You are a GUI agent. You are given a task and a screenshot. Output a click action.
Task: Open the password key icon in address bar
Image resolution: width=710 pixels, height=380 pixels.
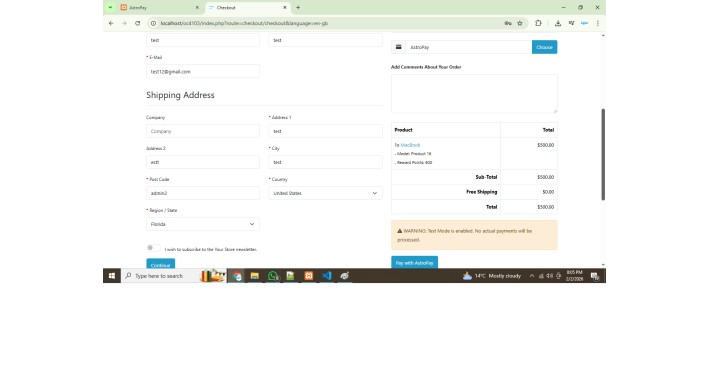pos(508,23)
